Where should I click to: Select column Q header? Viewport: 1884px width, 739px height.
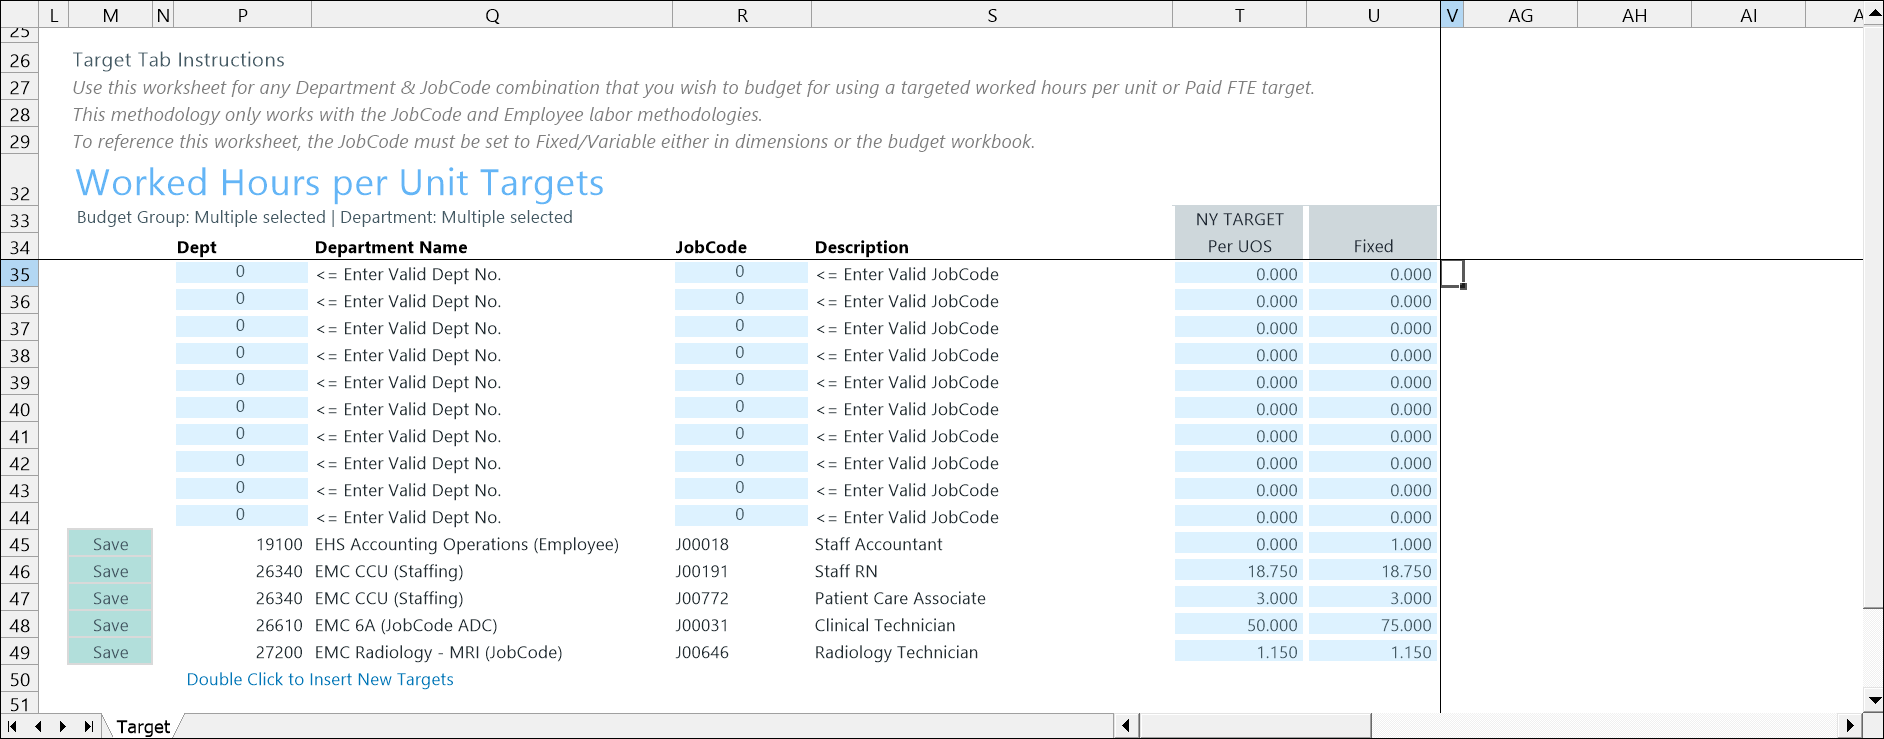click(492, 15)
